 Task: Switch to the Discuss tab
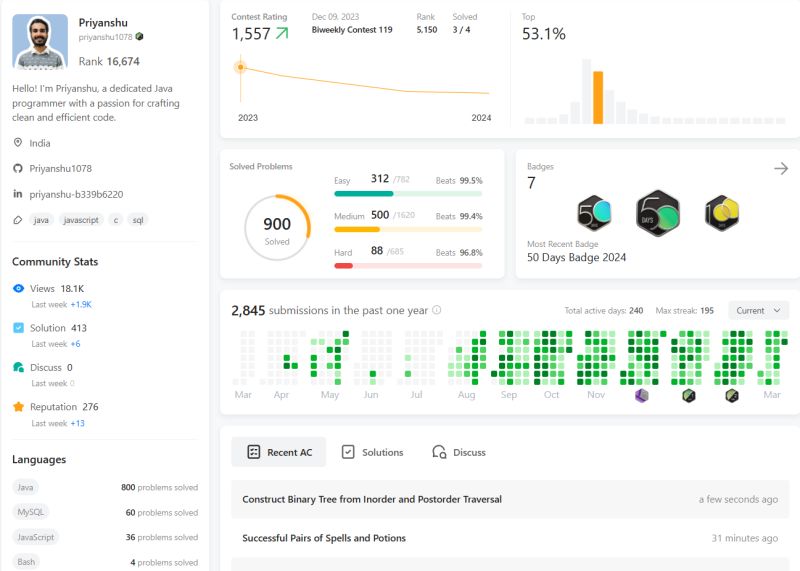459,452
